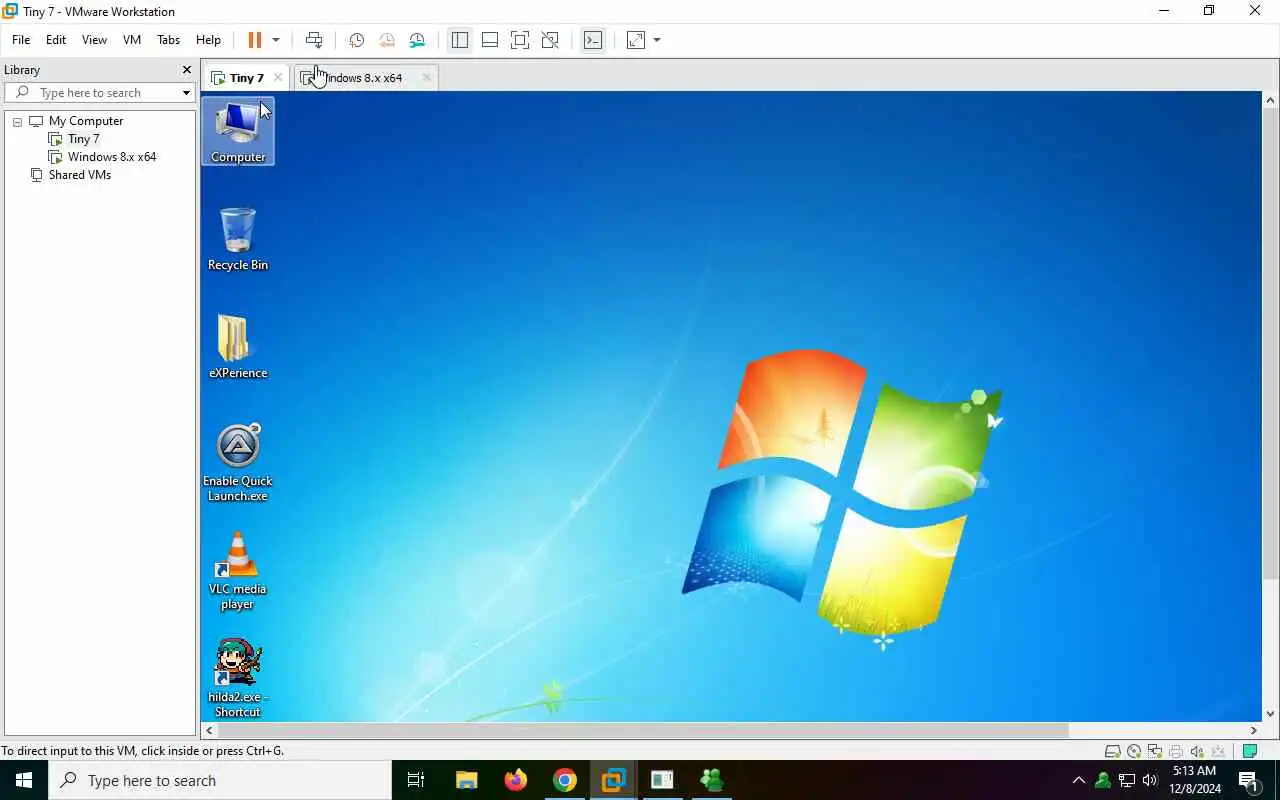The height and width of the screenshot is (800, 1280).
Task: Open the Windows Start menu
Action: pos(24,780)
